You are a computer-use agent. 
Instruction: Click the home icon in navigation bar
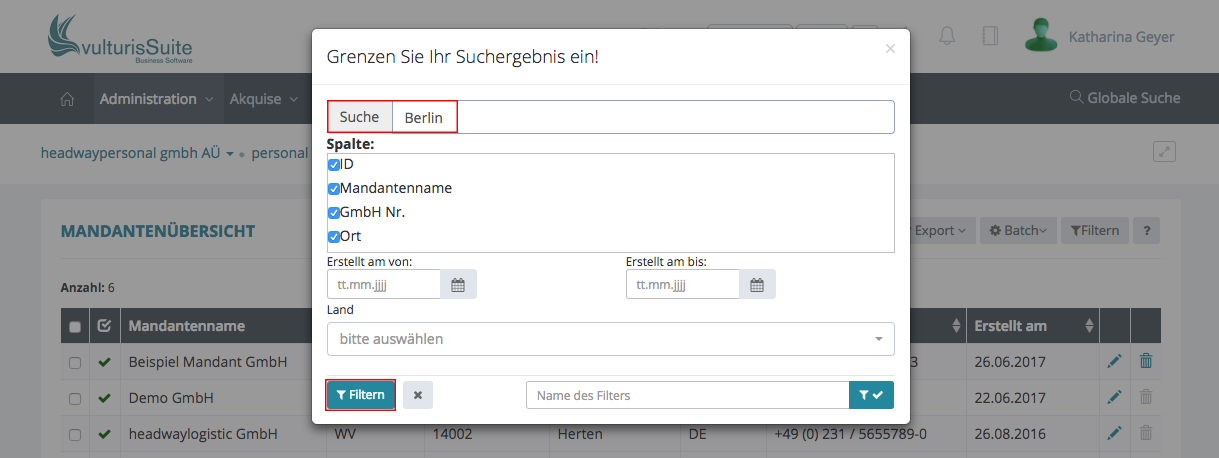coord(68,99)
